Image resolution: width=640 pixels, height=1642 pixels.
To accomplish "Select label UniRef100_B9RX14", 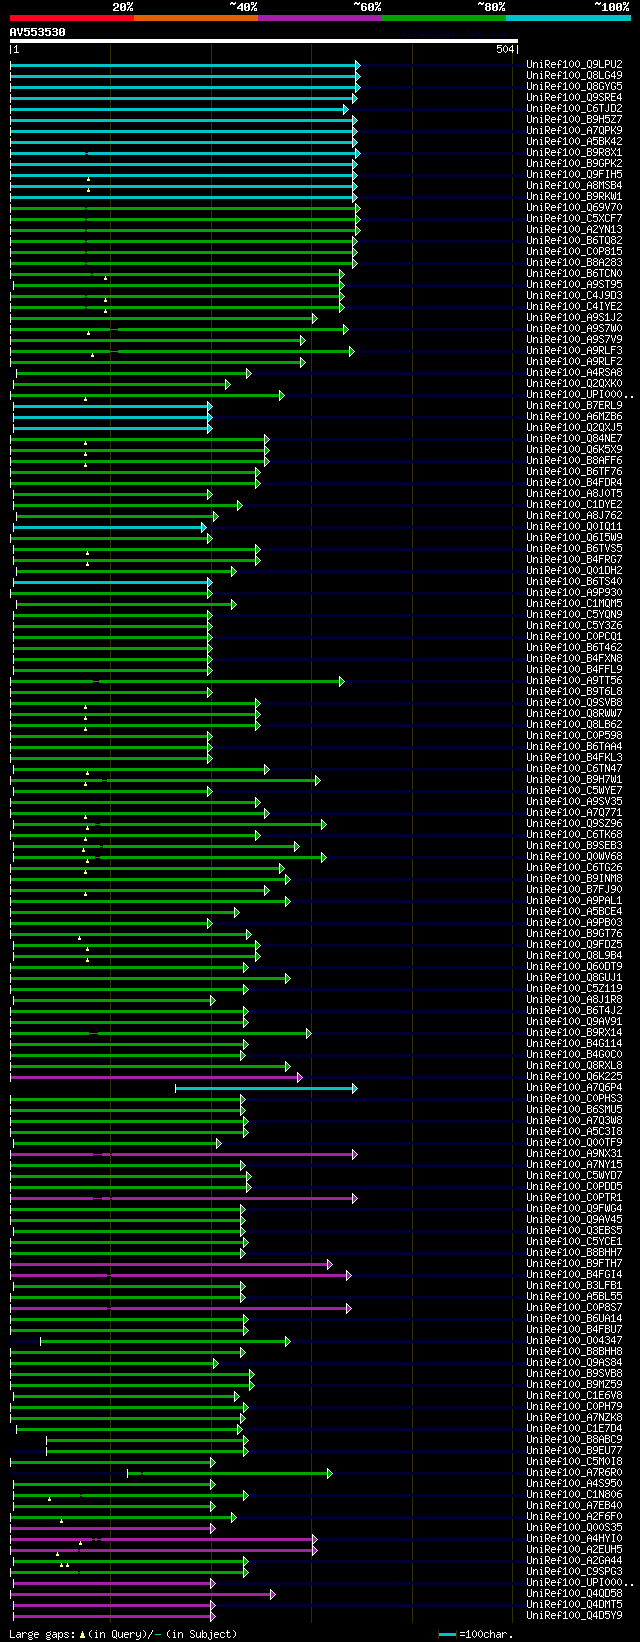I will [x=574, y=1032].
